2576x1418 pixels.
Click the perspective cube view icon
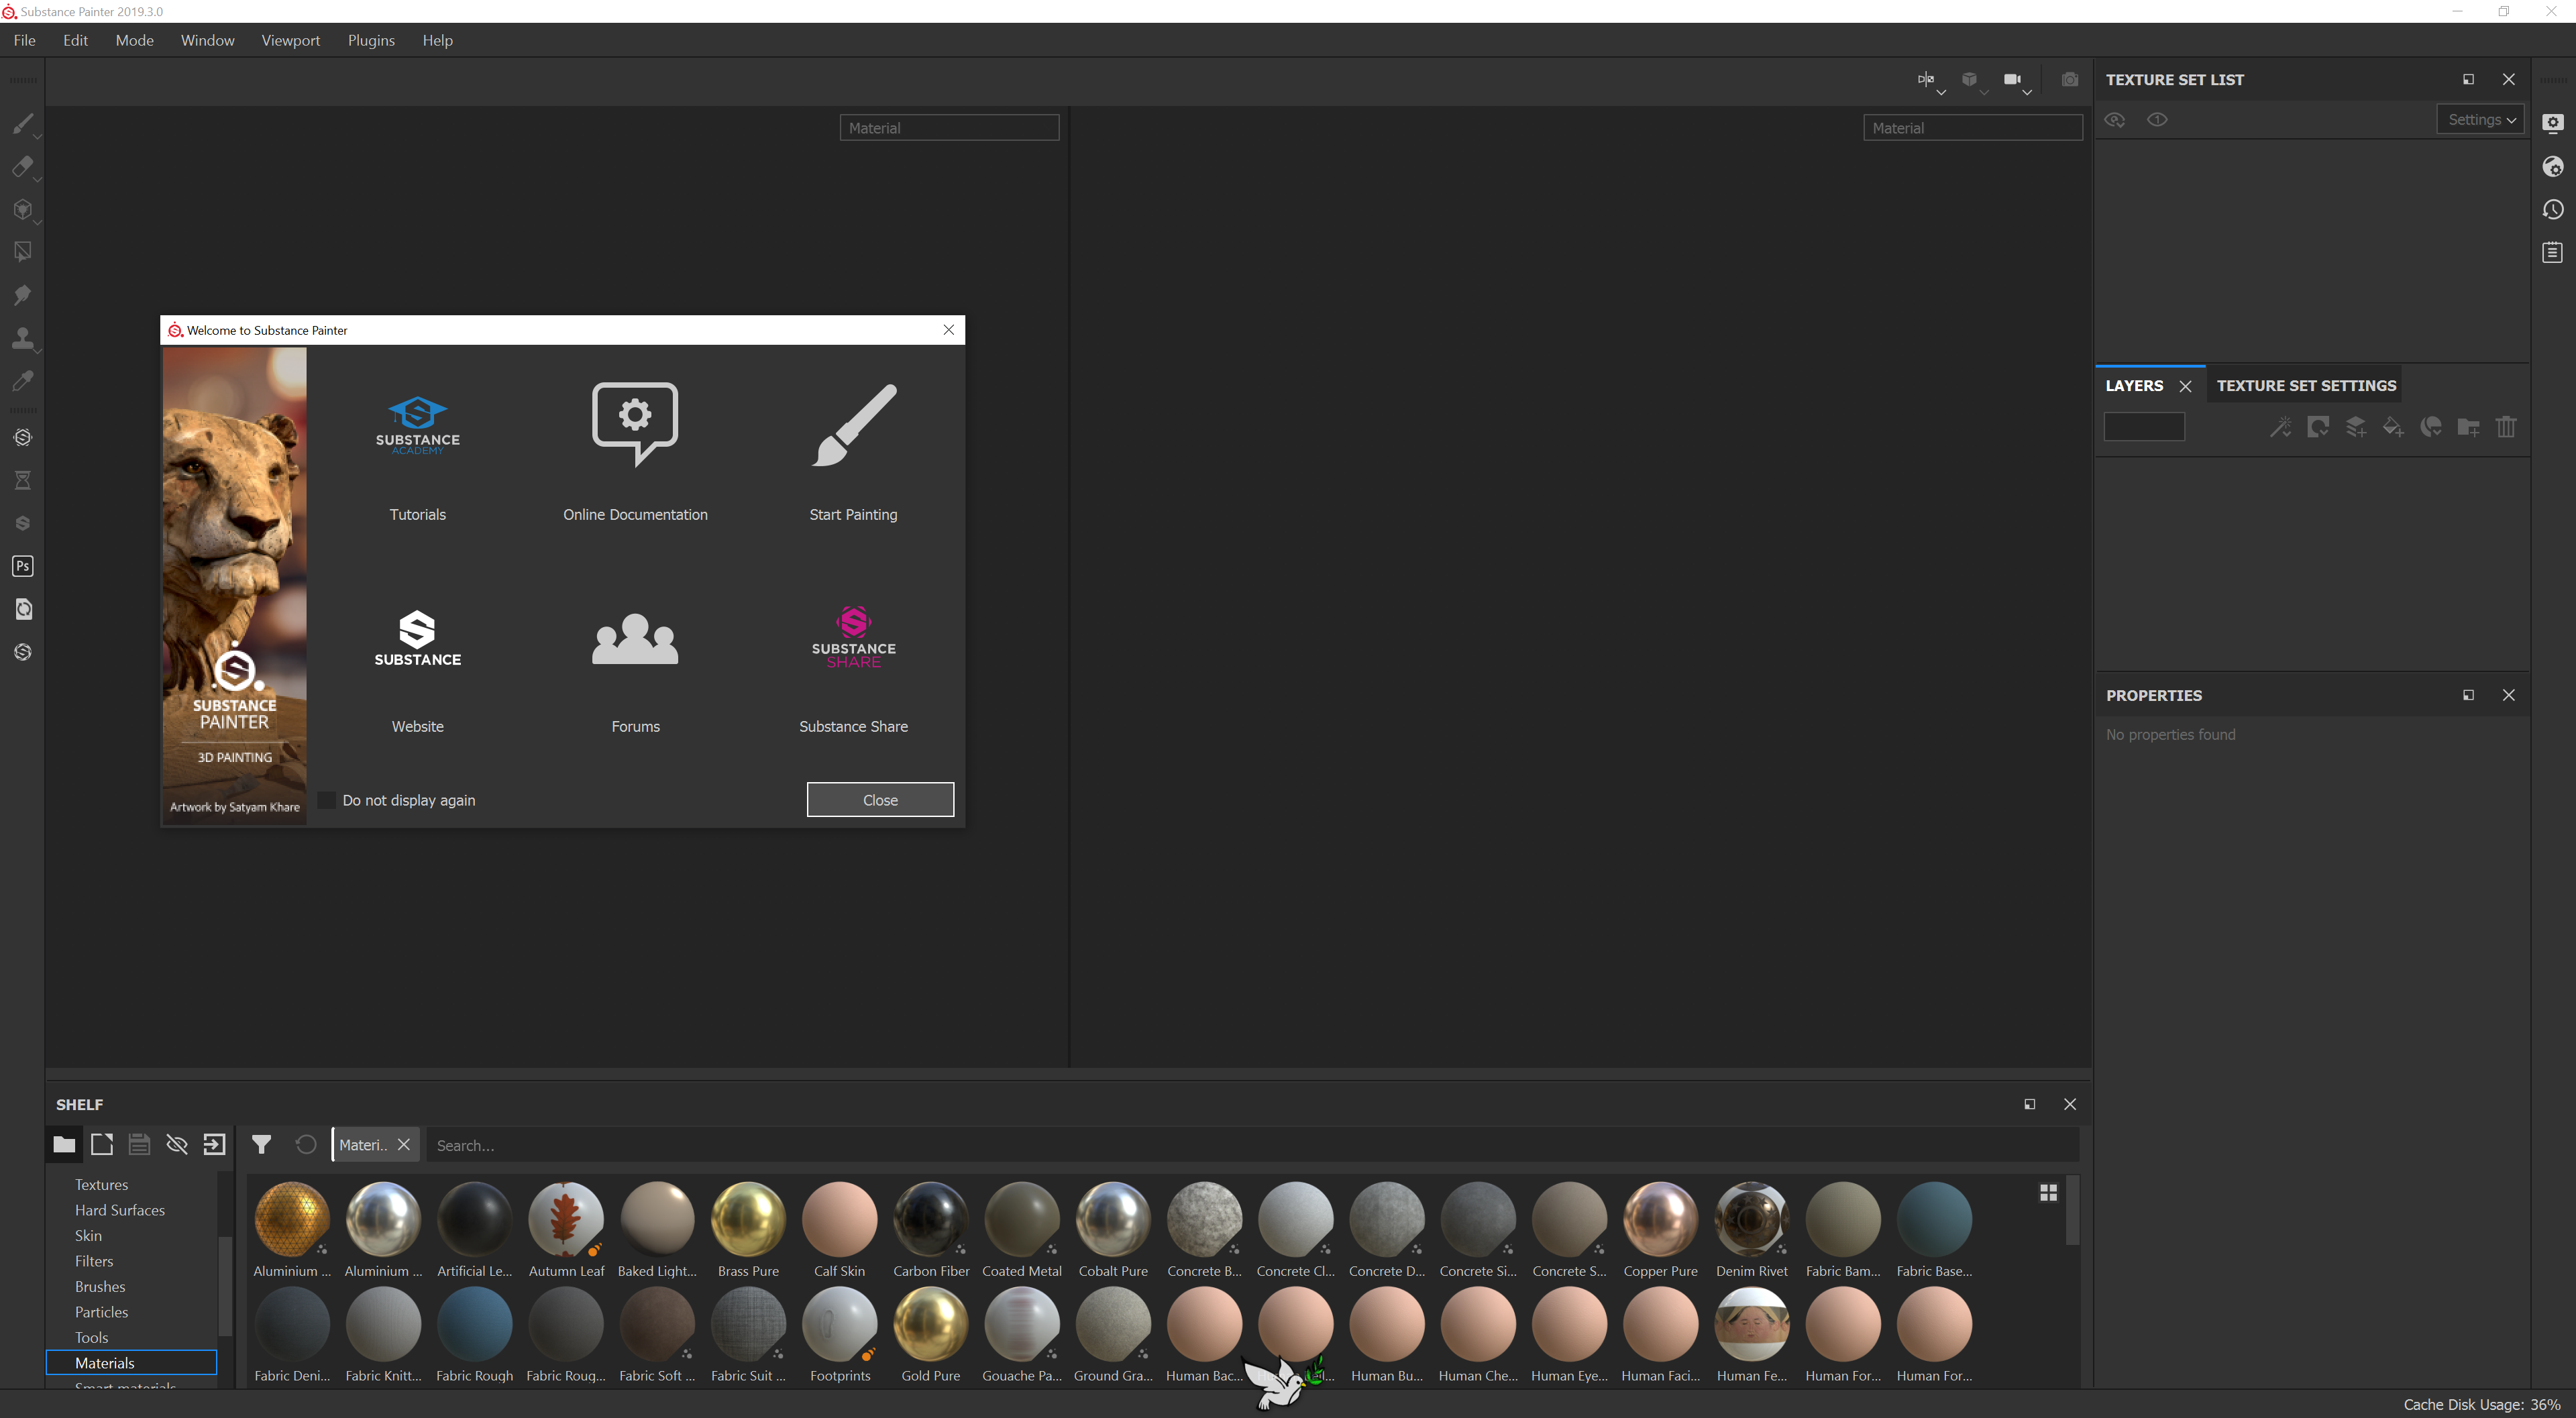(1969, 79)
